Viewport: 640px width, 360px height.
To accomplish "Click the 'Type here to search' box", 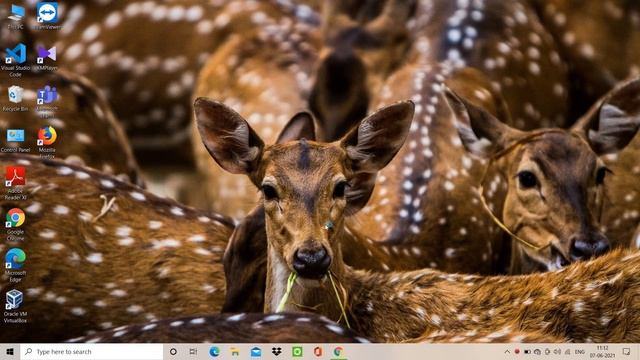I will point(92,352).
